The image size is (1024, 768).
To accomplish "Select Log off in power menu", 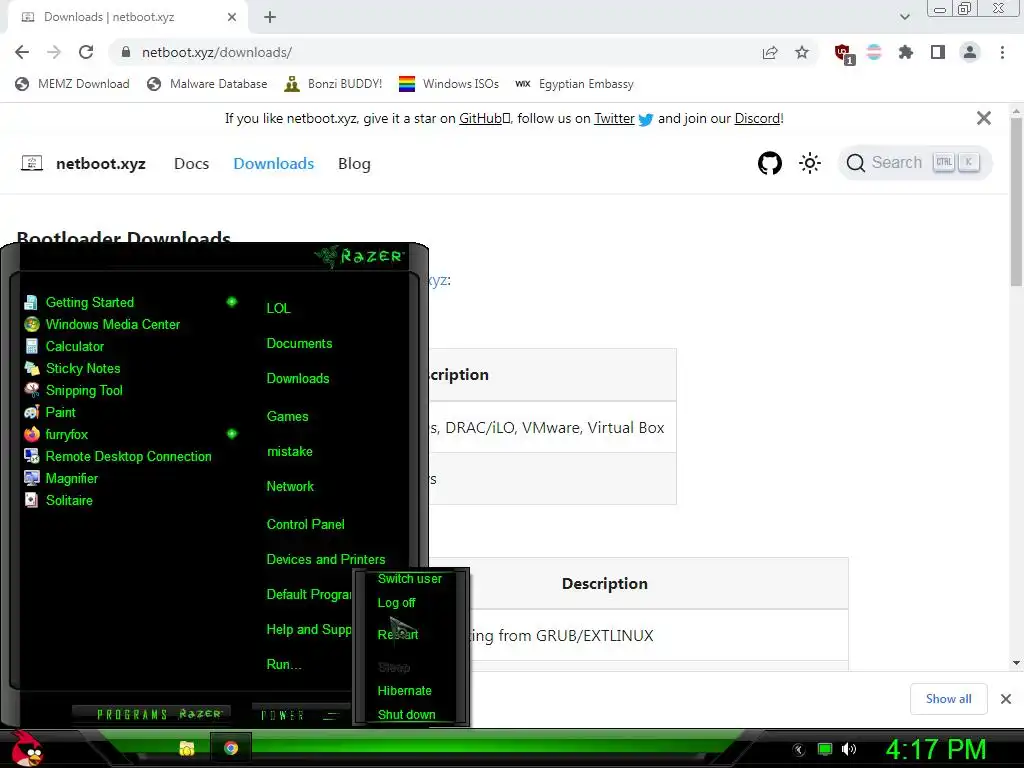I will coord(396,603).
